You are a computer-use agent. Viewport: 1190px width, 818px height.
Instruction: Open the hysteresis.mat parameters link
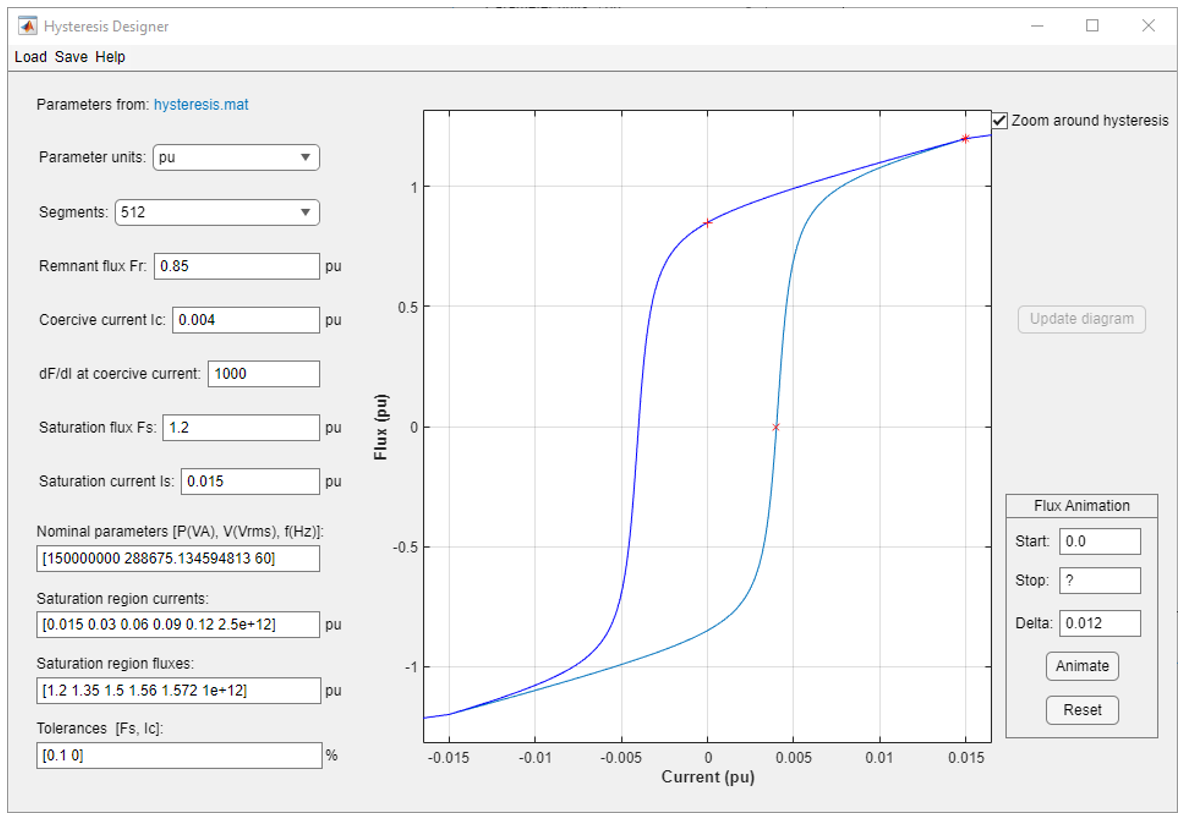203,103
